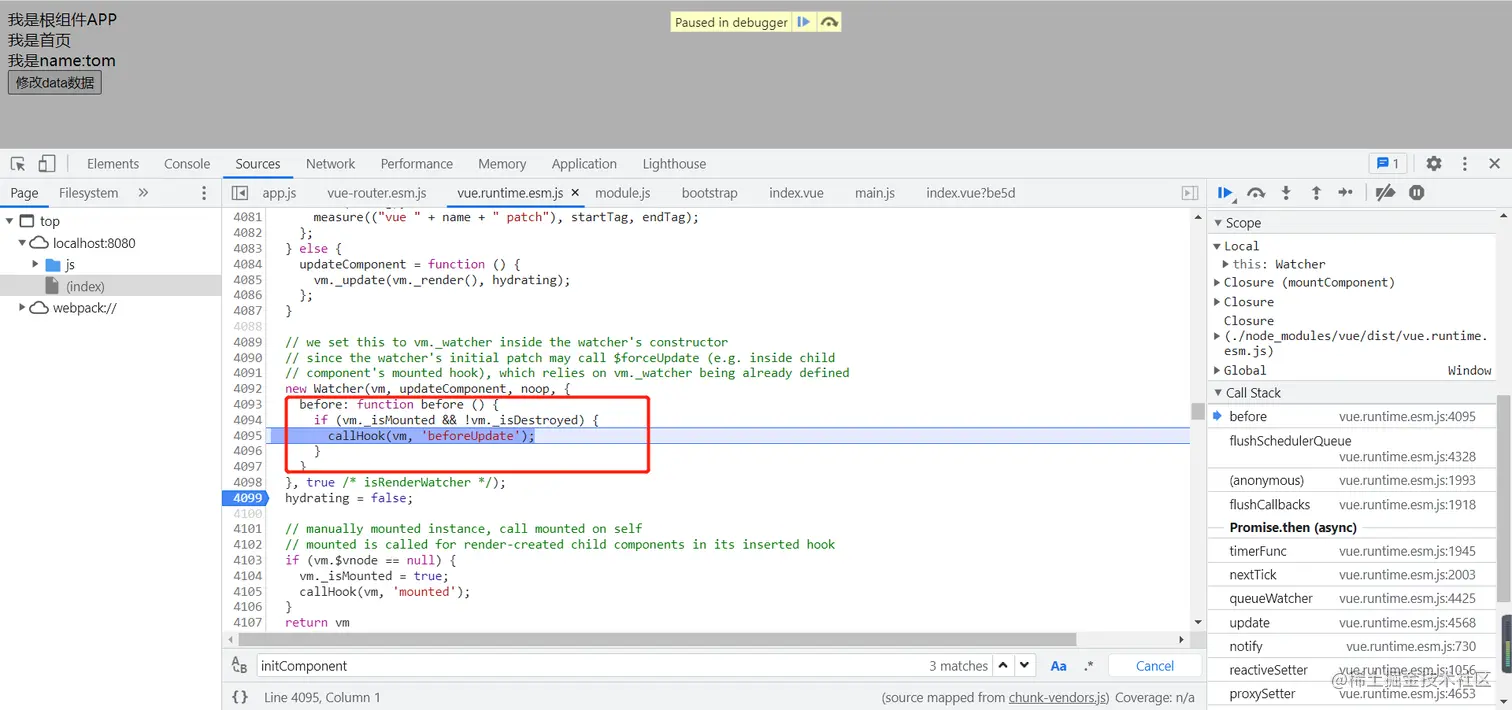
Task: Pretty print with the curly braces icon
Action: (x=240, y=697)
